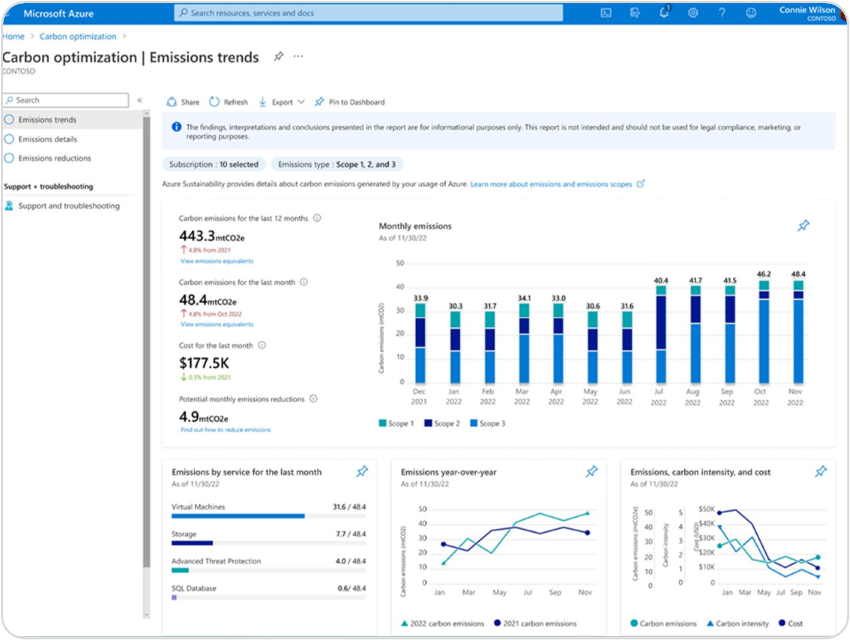Pin Emissions, carbon intensity, and cost chart

821,471
